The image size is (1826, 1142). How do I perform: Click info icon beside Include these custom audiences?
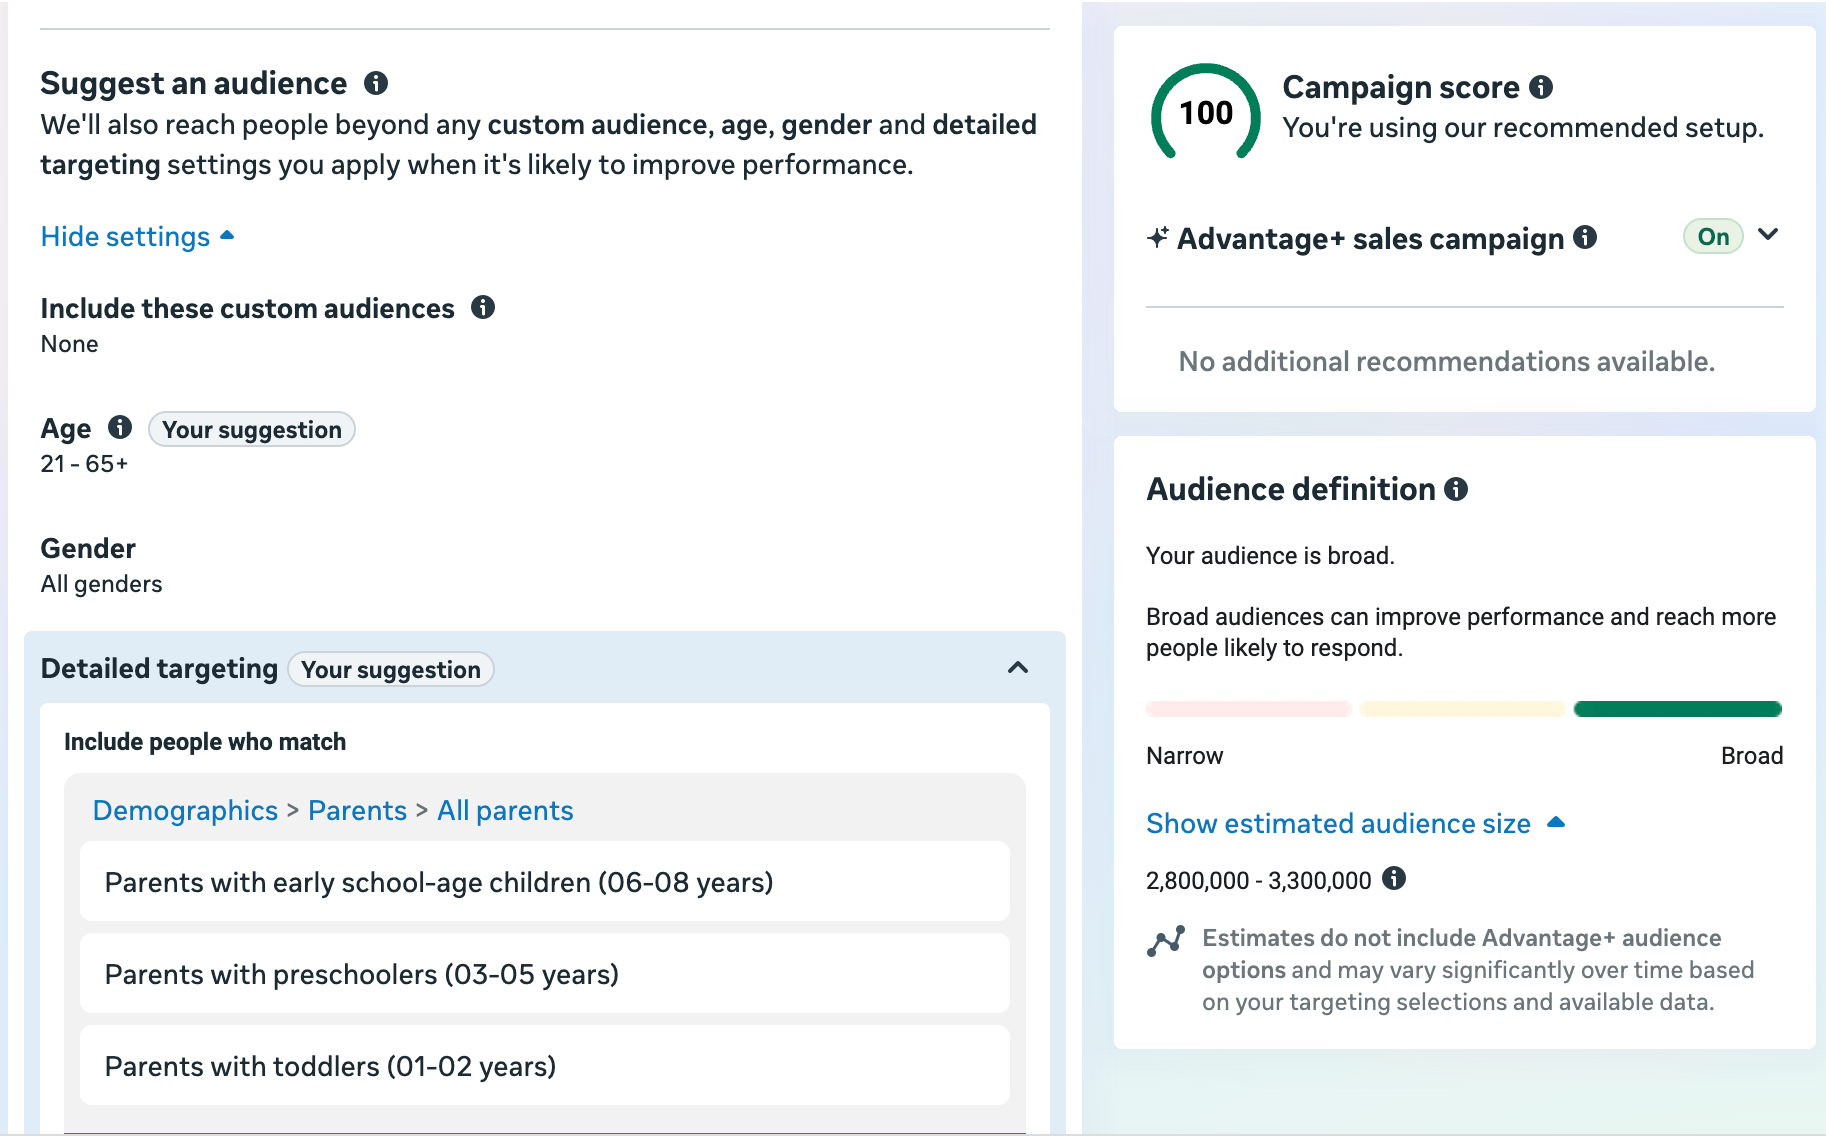(483, 308)
